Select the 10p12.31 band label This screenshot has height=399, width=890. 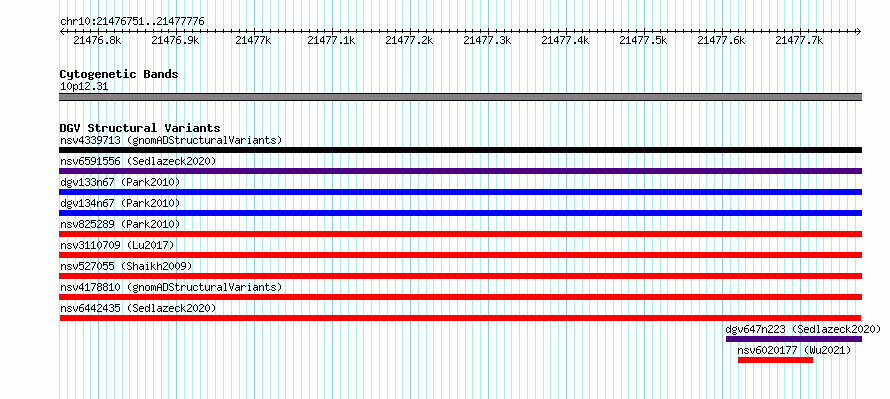(x=84, y=87)
